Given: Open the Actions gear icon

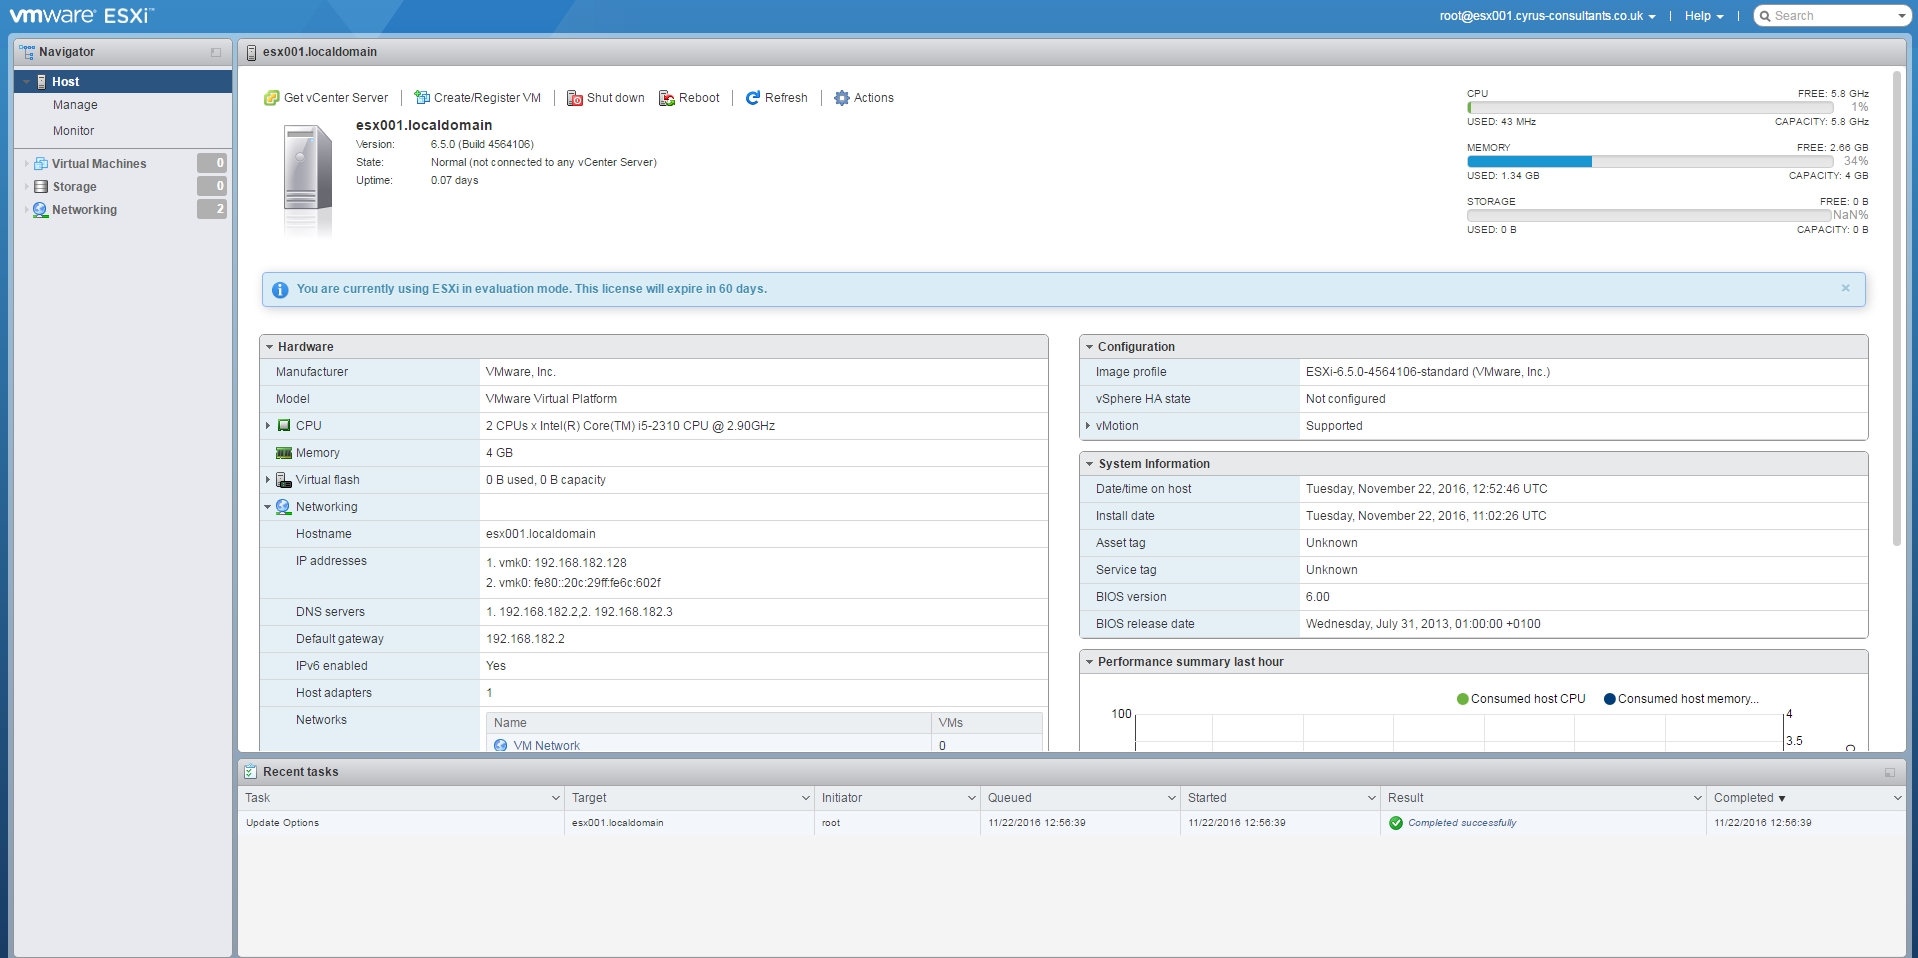Looking at the screenshot, I should [x=842, y=98].
